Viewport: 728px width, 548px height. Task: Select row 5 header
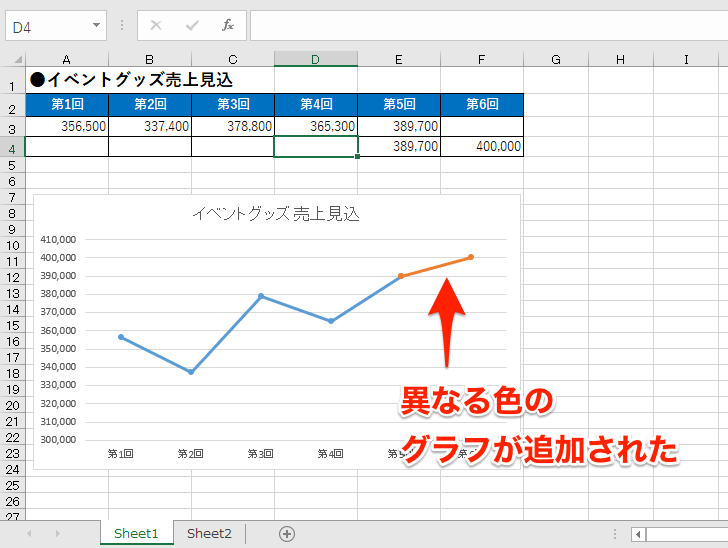(12, 165)
